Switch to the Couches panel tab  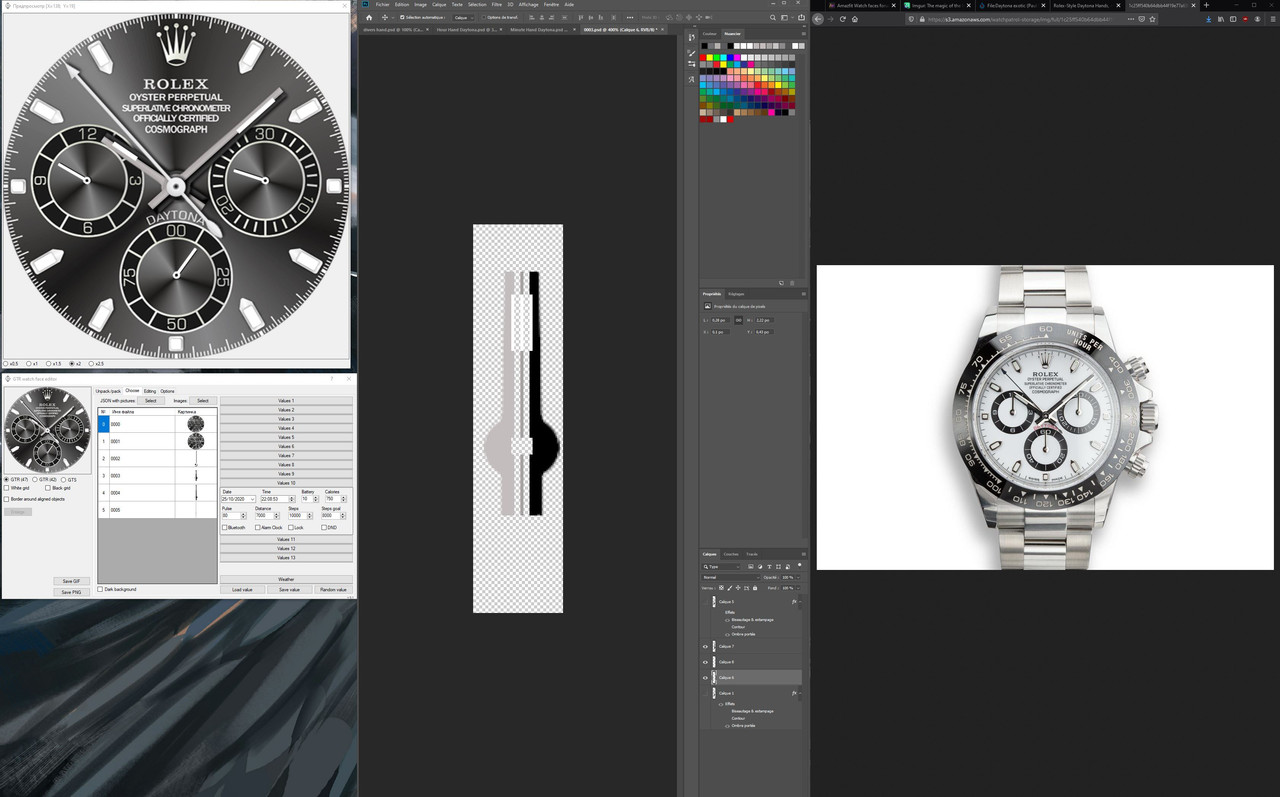[731, 554]
